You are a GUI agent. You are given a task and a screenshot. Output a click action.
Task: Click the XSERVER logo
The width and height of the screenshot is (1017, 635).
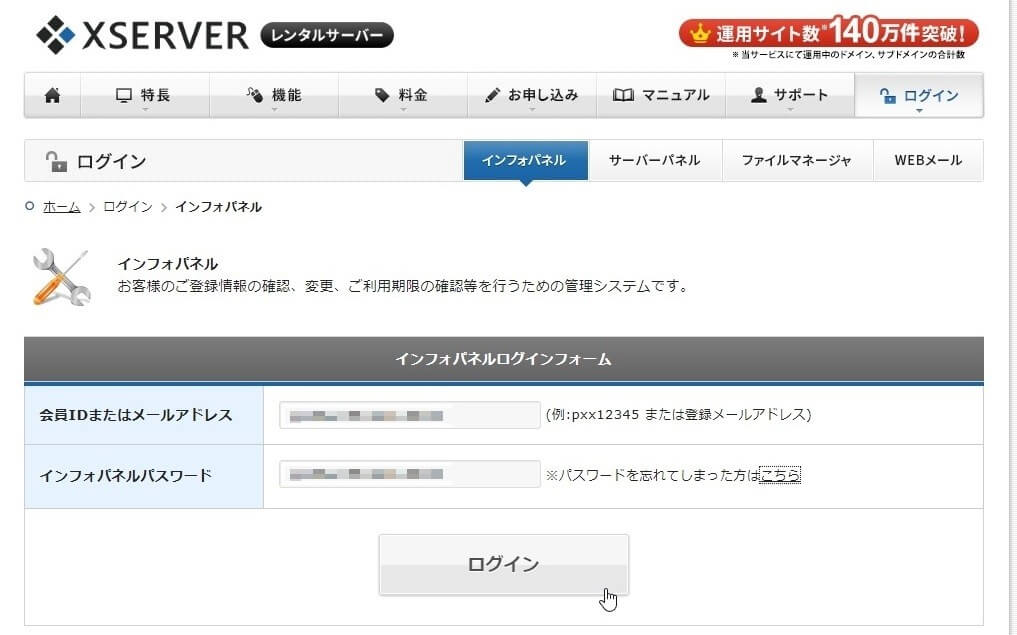click(142, 36)
